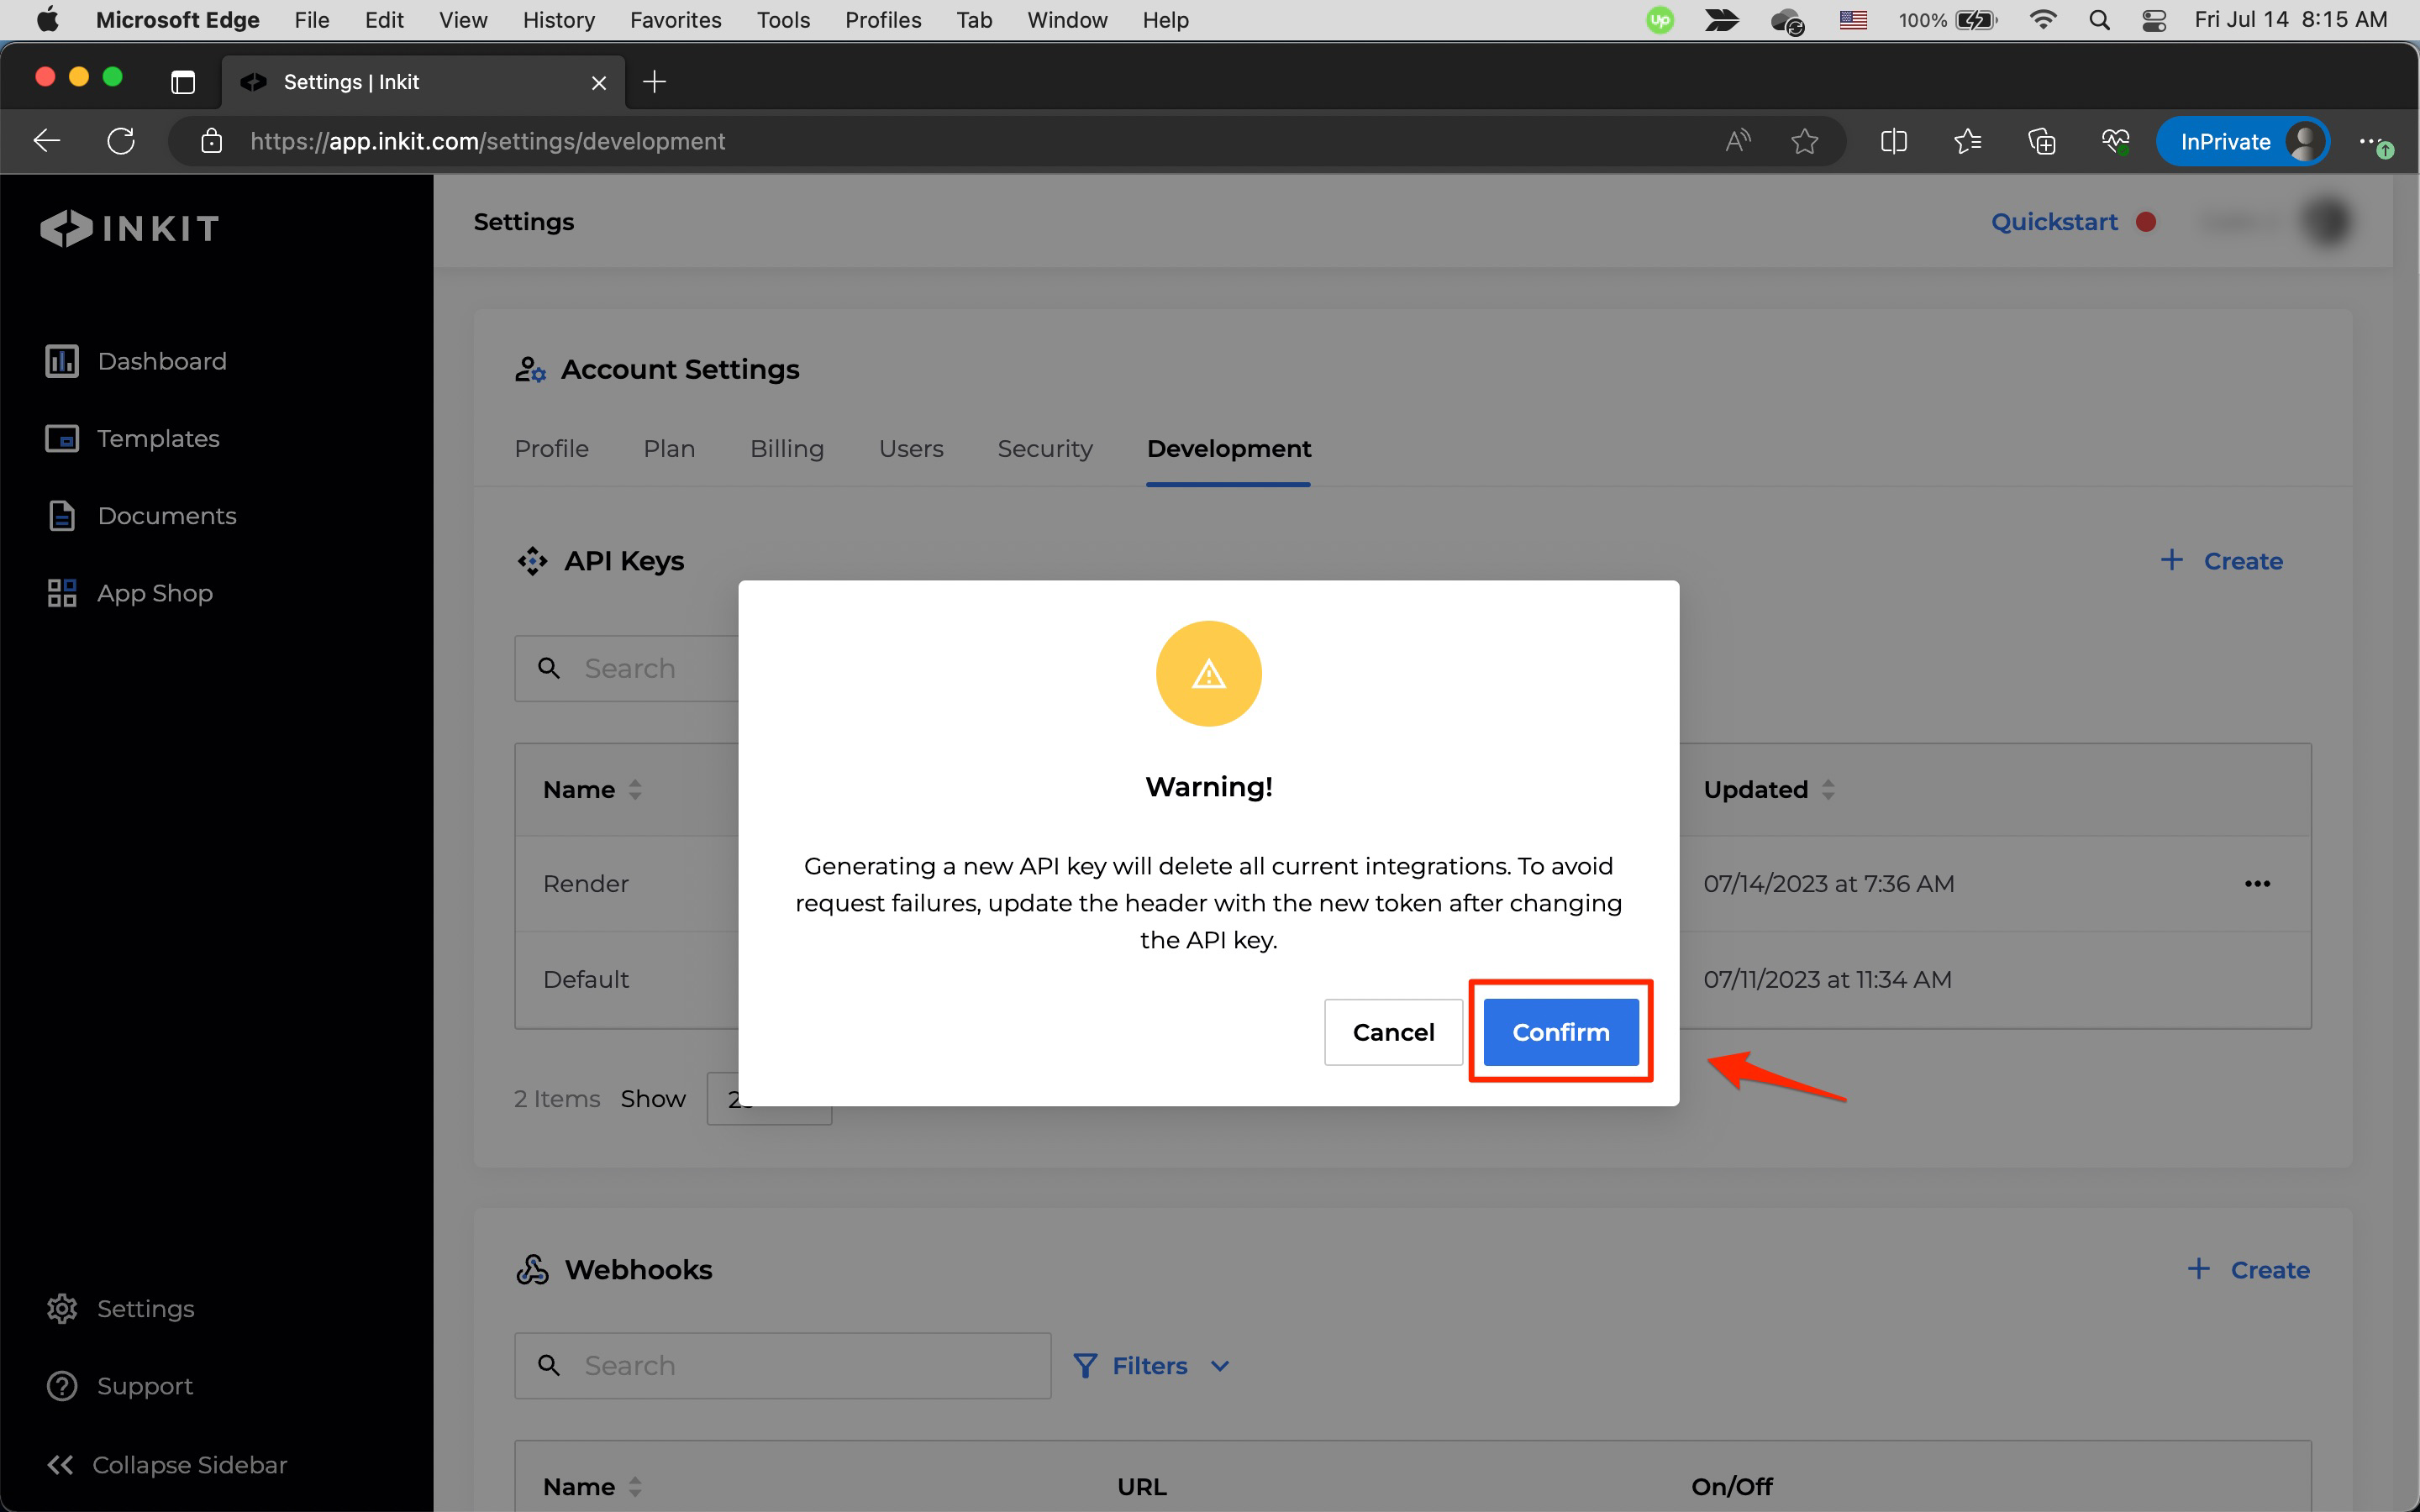Screen dimensions: 2420x1512
Task: Open Support via the question mark icon
Action: pyautogui.click(x=62, y=1386)
